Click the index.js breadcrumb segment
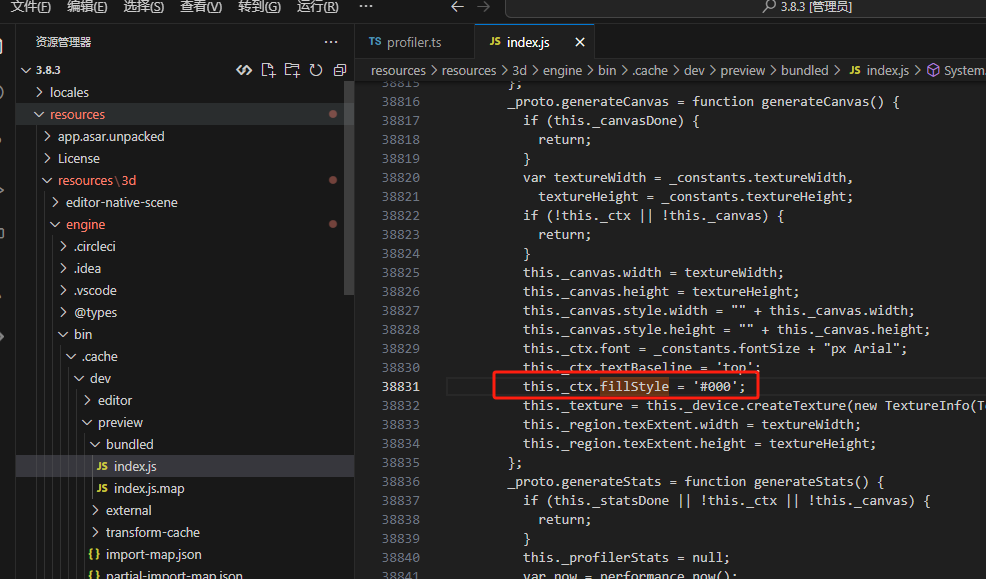The width and height of the screenshot is (986, 579). click(x=887, y=70)
